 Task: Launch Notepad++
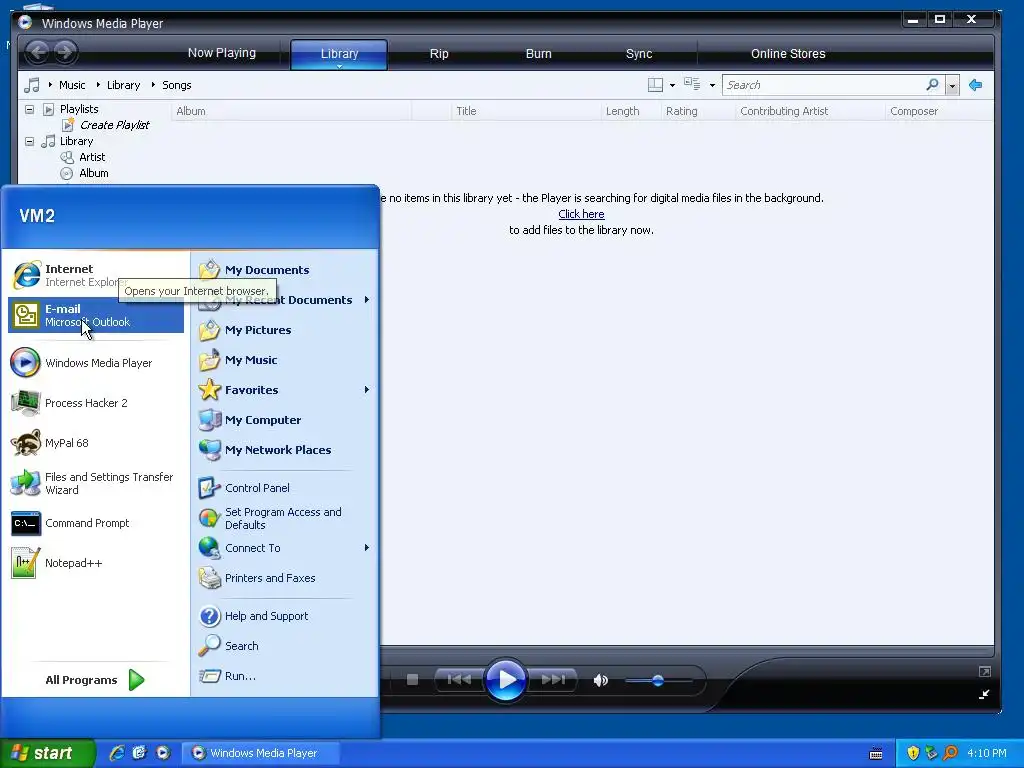95,563
